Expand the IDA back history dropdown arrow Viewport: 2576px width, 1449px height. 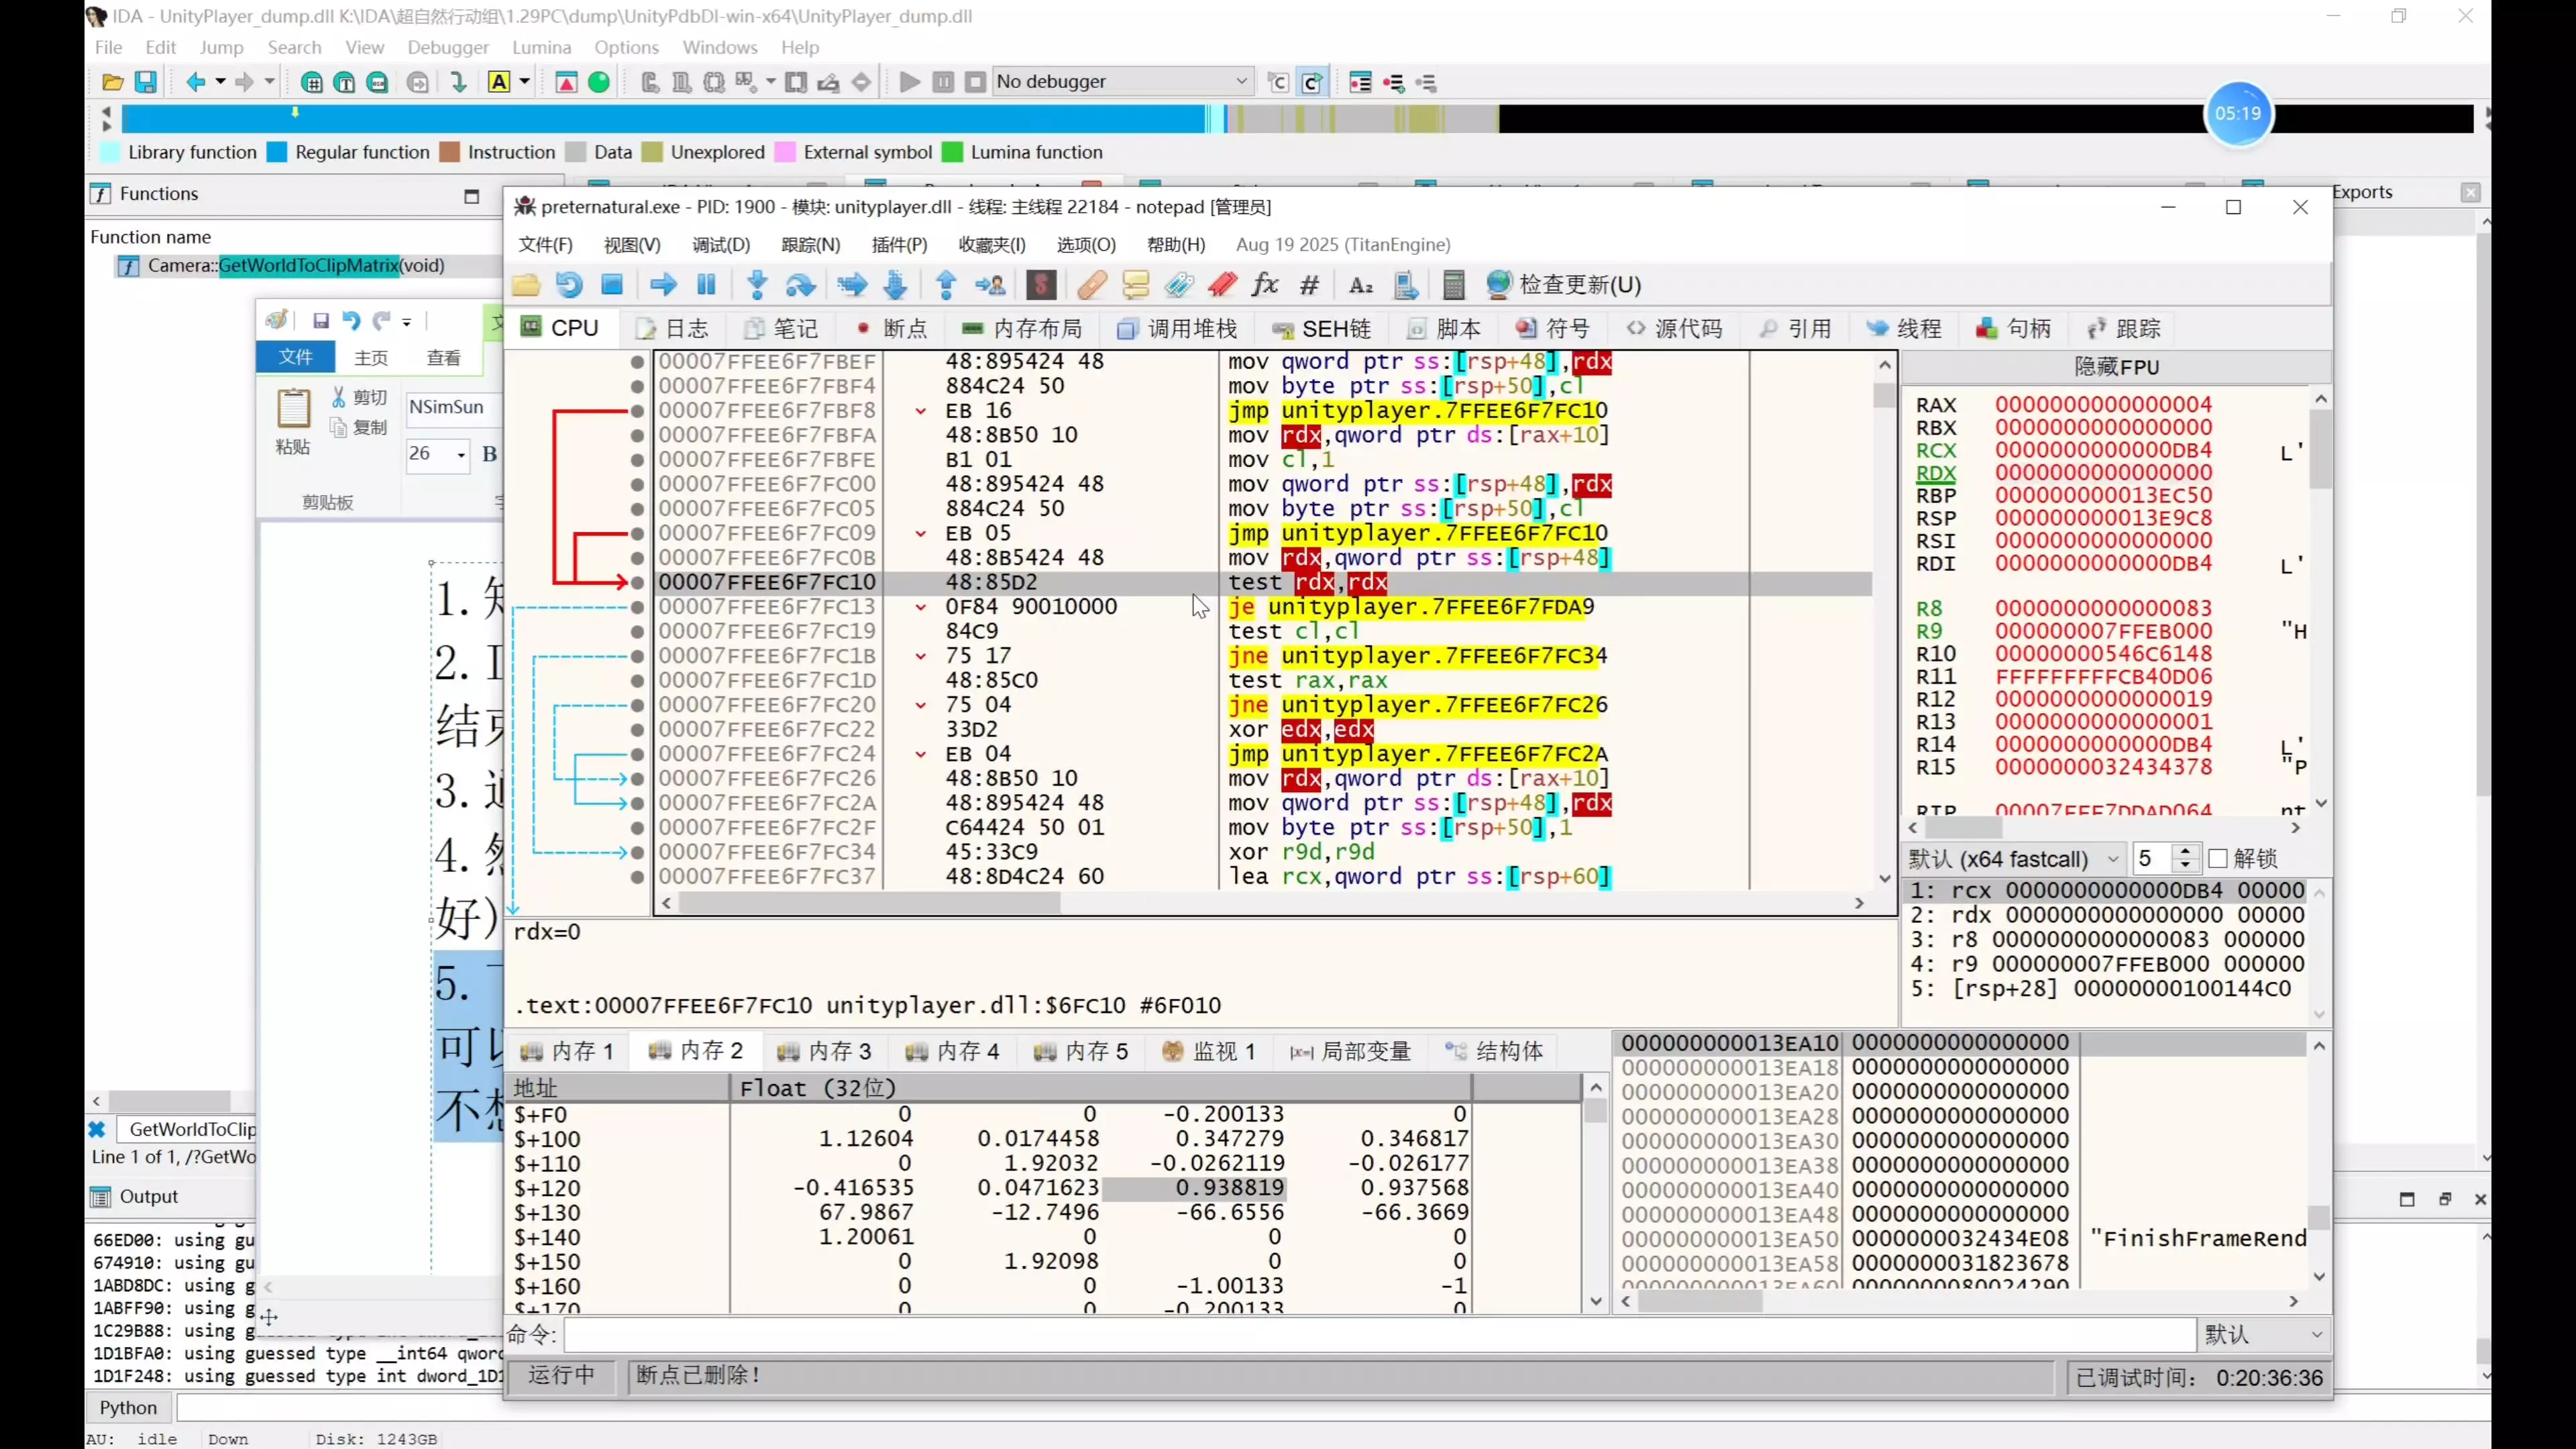220,82
